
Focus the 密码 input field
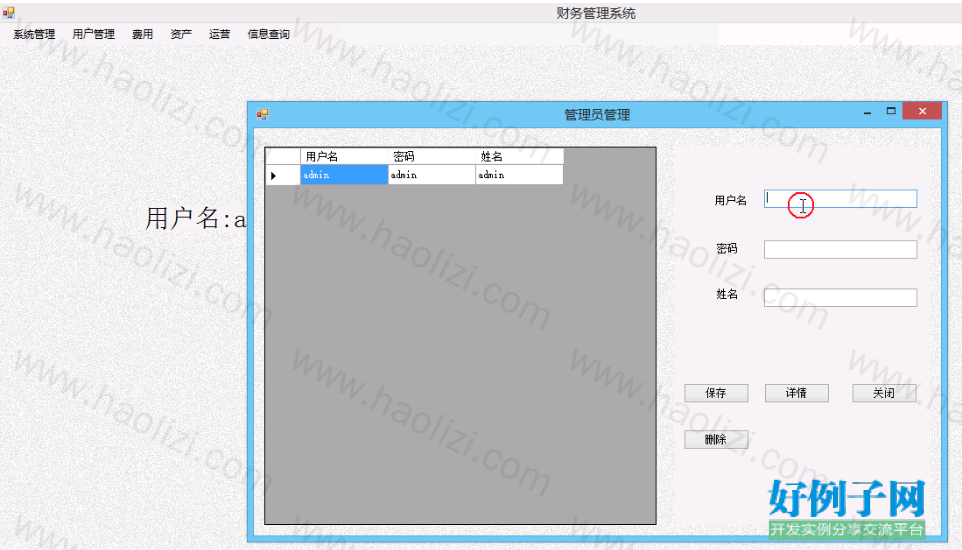pyautogui.click(x=841, y=249)
